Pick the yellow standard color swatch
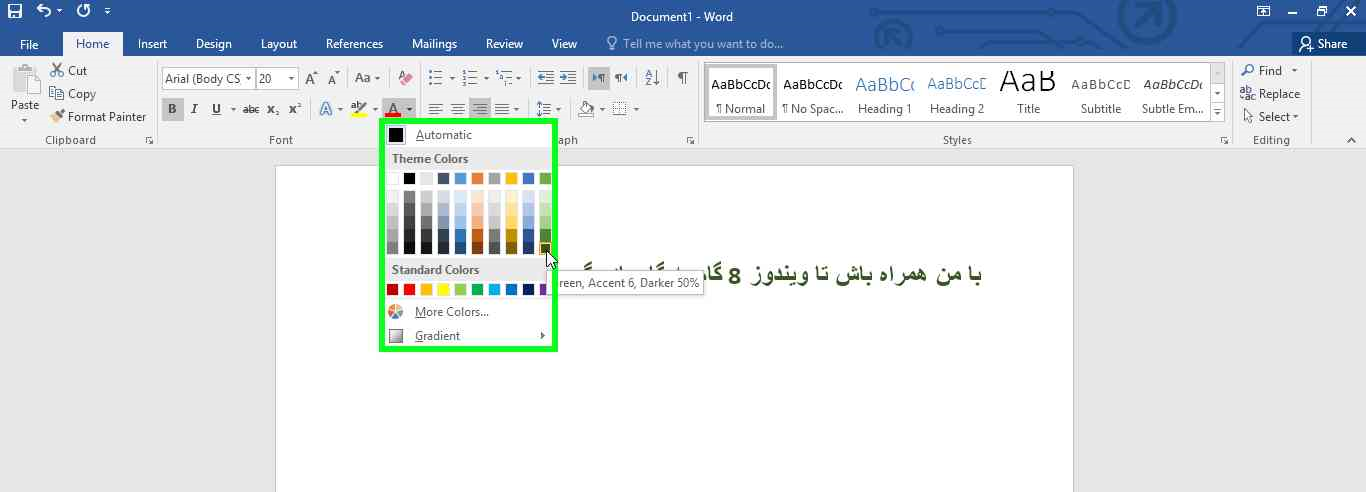This screenshot has width=1366, height=492. point(443,290)
